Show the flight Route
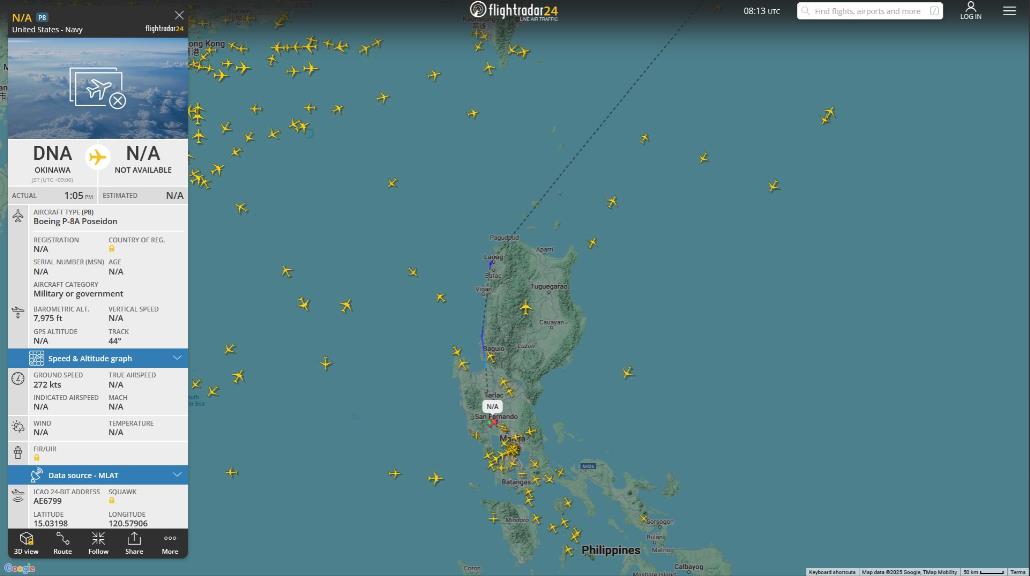The height and width of the screenshot is (576, 1030). point(62,543)
